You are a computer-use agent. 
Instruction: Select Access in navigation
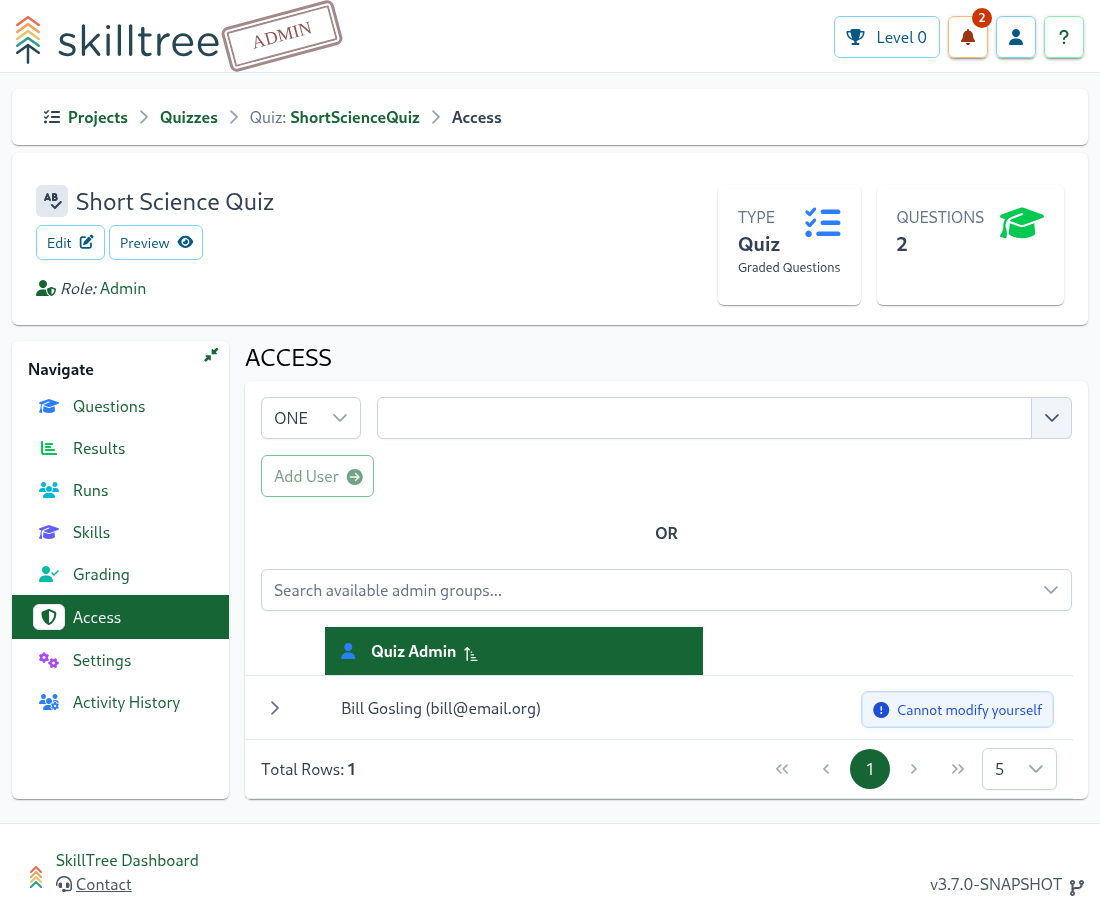click(x=121, y=618)
